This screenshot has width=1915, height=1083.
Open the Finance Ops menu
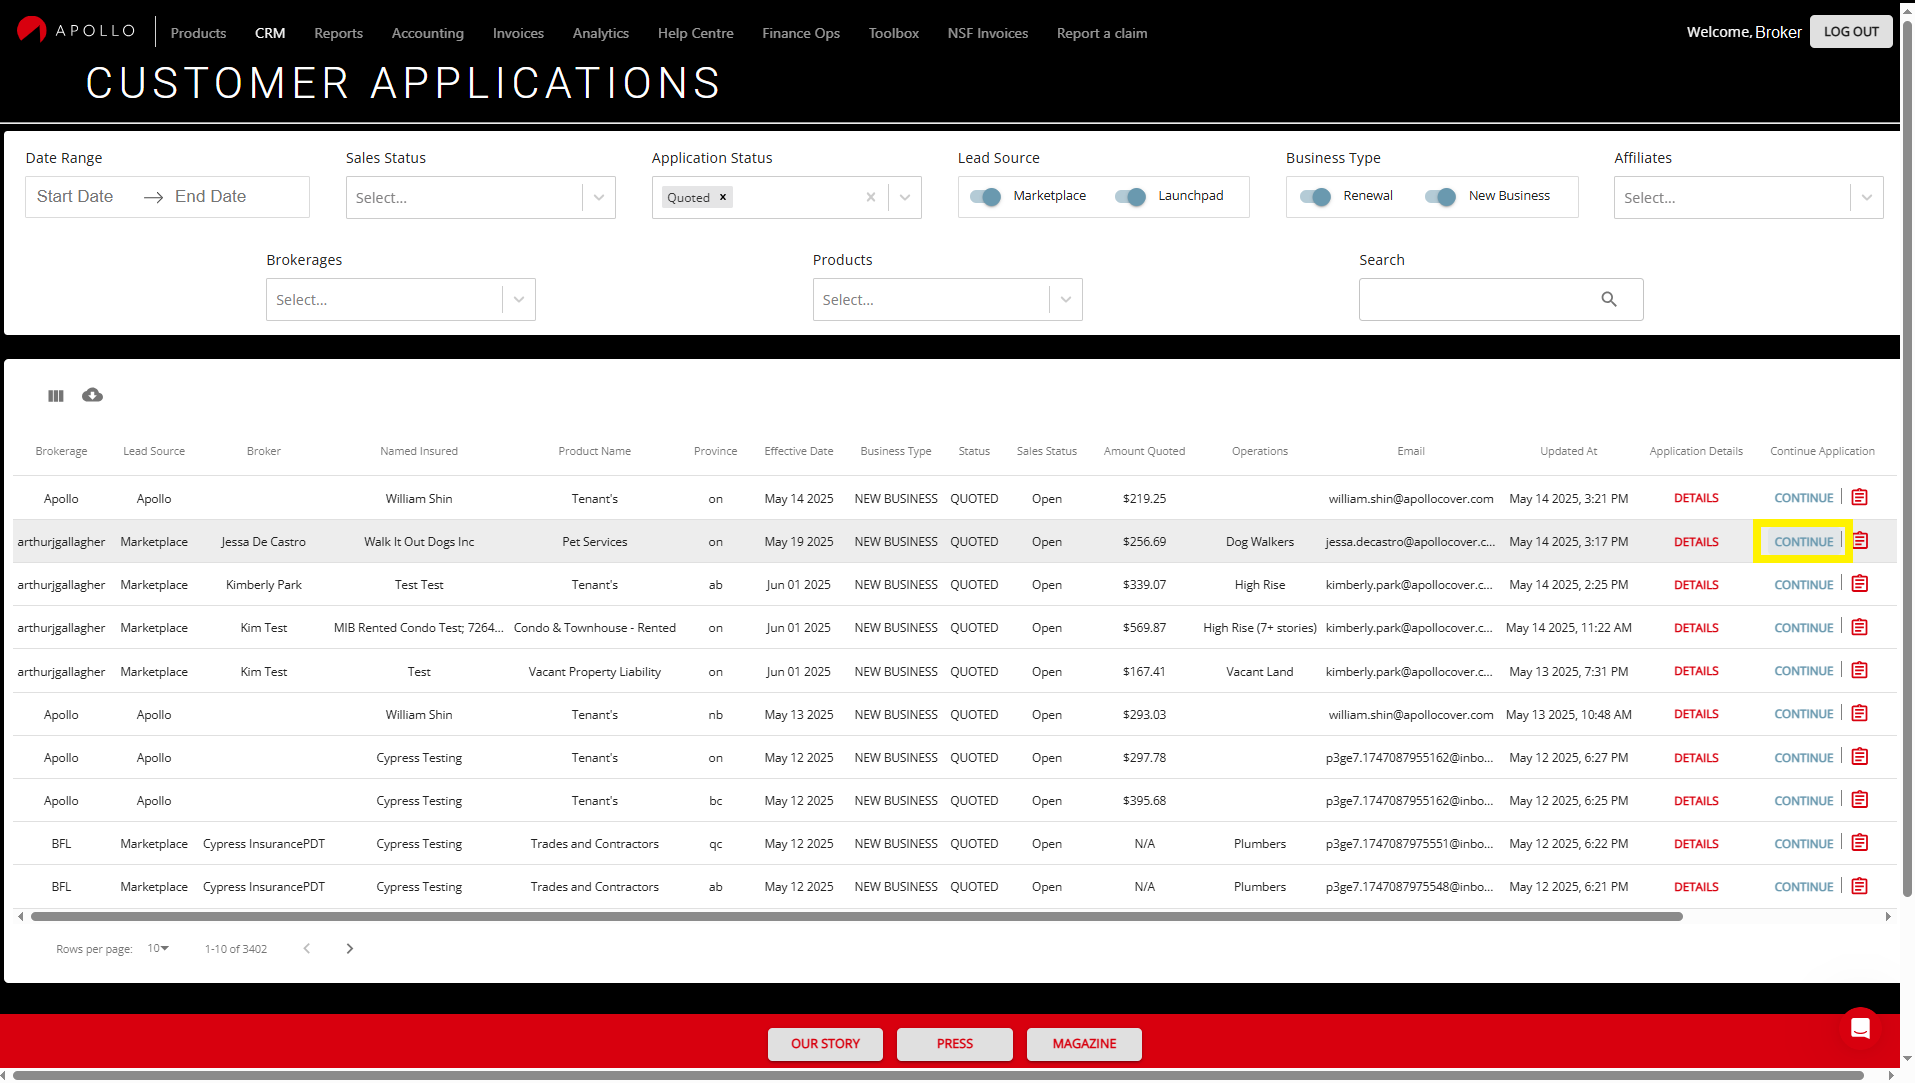(800, 33)
